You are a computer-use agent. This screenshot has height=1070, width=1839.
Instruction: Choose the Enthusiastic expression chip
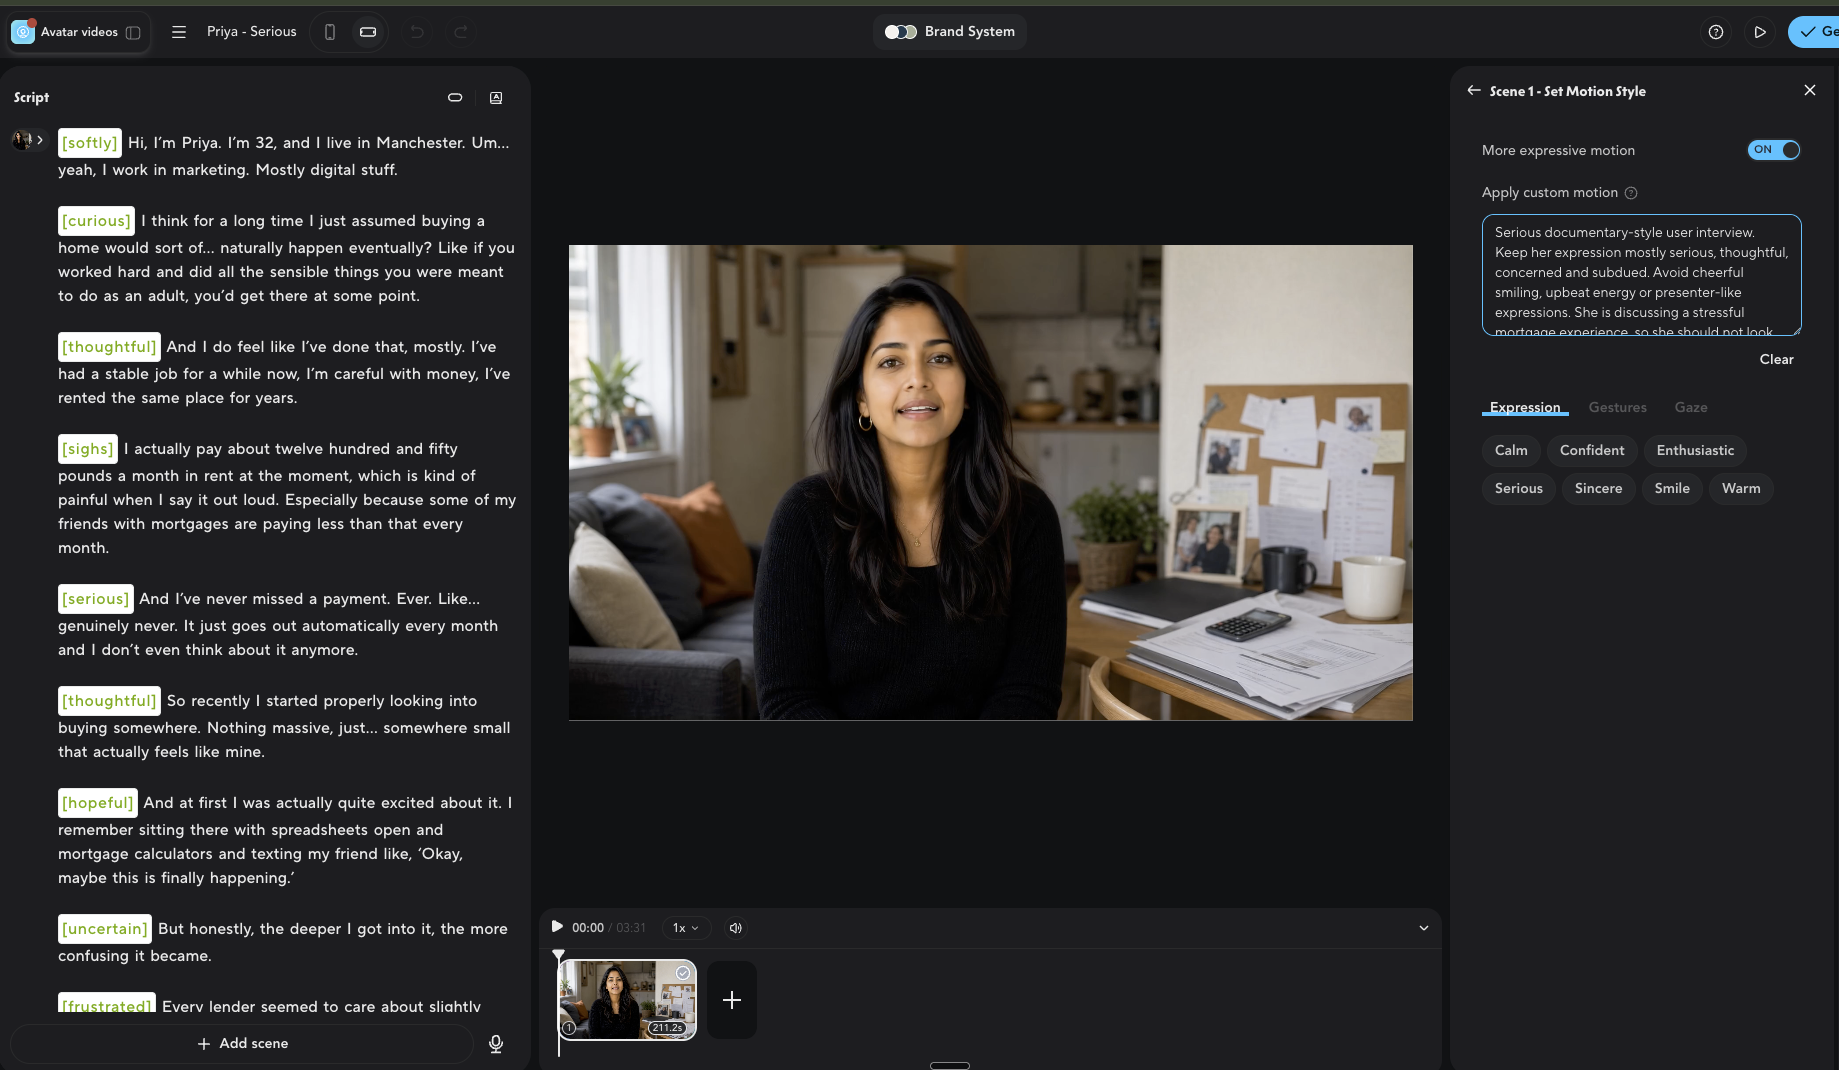click(1696, 450)
